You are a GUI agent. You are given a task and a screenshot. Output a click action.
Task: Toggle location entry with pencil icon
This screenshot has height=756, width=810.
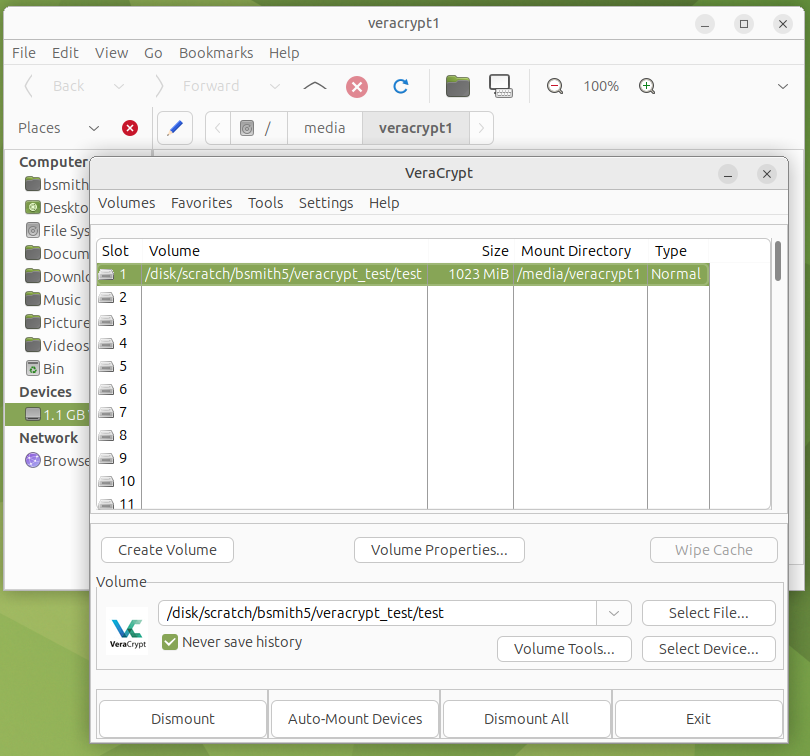(175, 128)
